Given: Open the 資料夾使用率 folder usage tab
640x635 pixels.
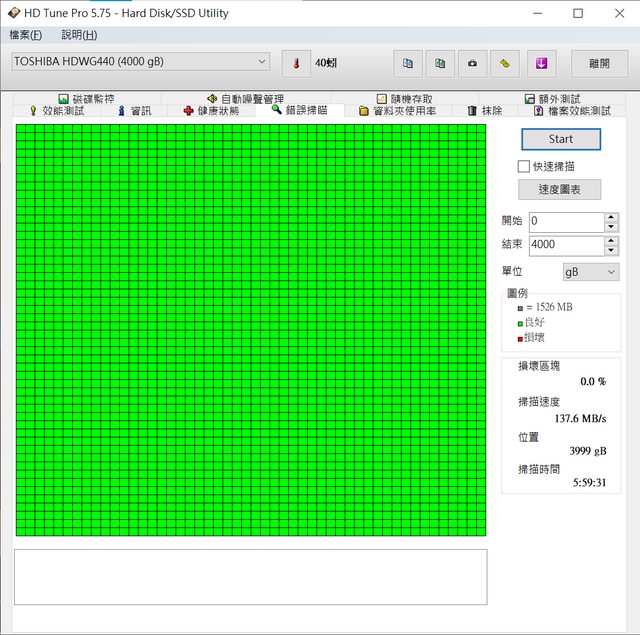Looking at the screenshot, I should 397,111.
